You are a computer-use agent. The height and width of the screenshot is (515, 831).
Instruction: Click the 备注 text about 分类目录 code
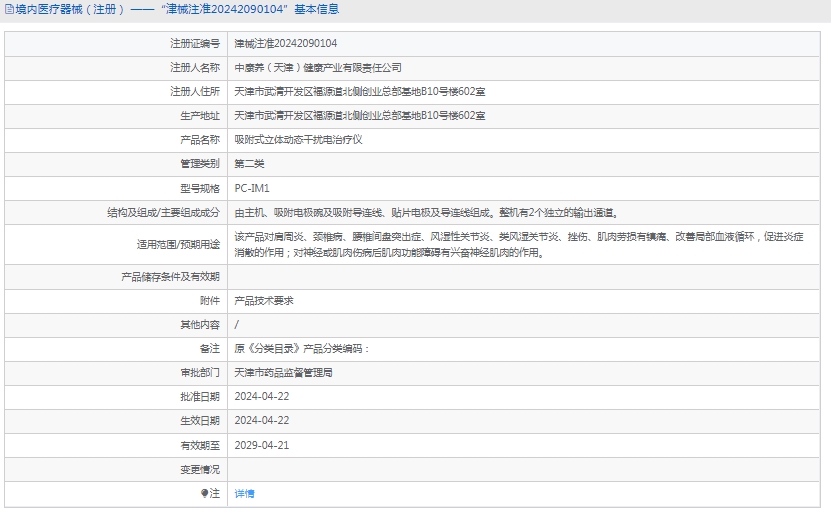(x=302, y=349)
